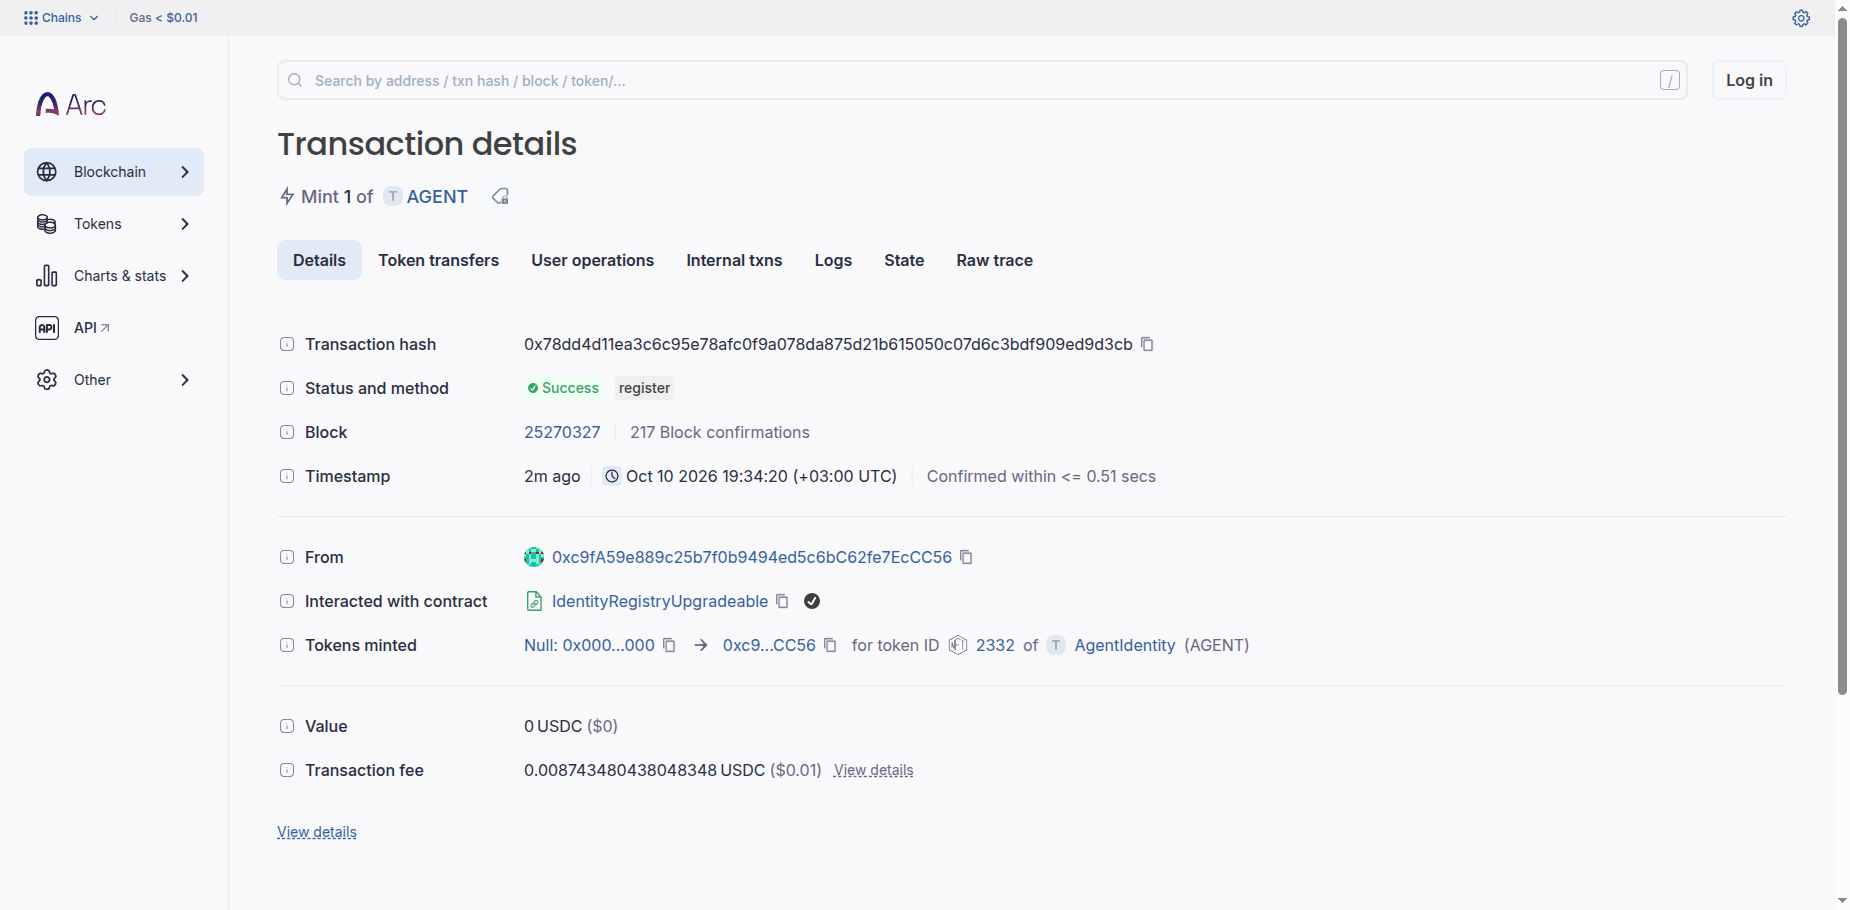Copy the Null 0x000...000 address

[669, 645]
